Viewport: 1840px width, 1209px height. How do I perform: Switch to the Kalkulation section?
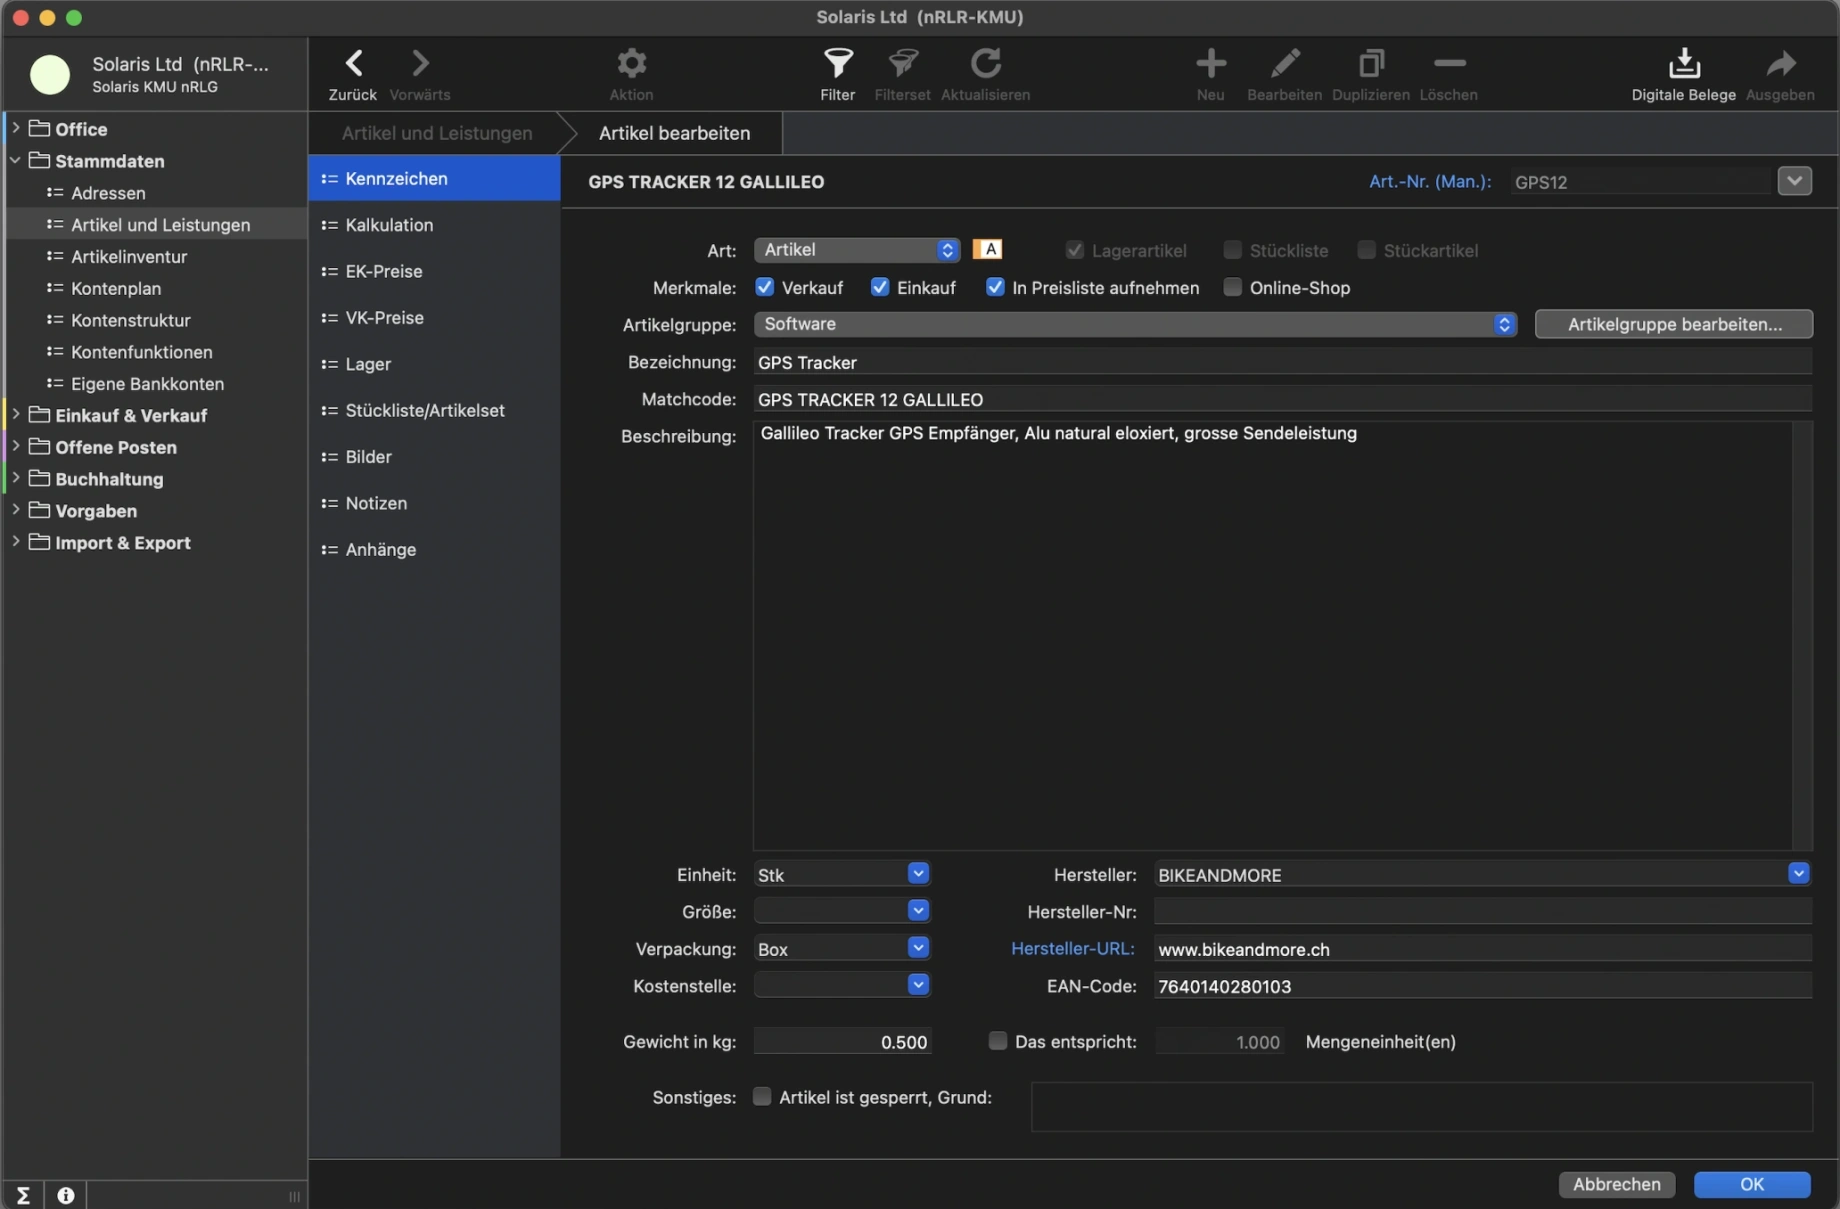389,225
